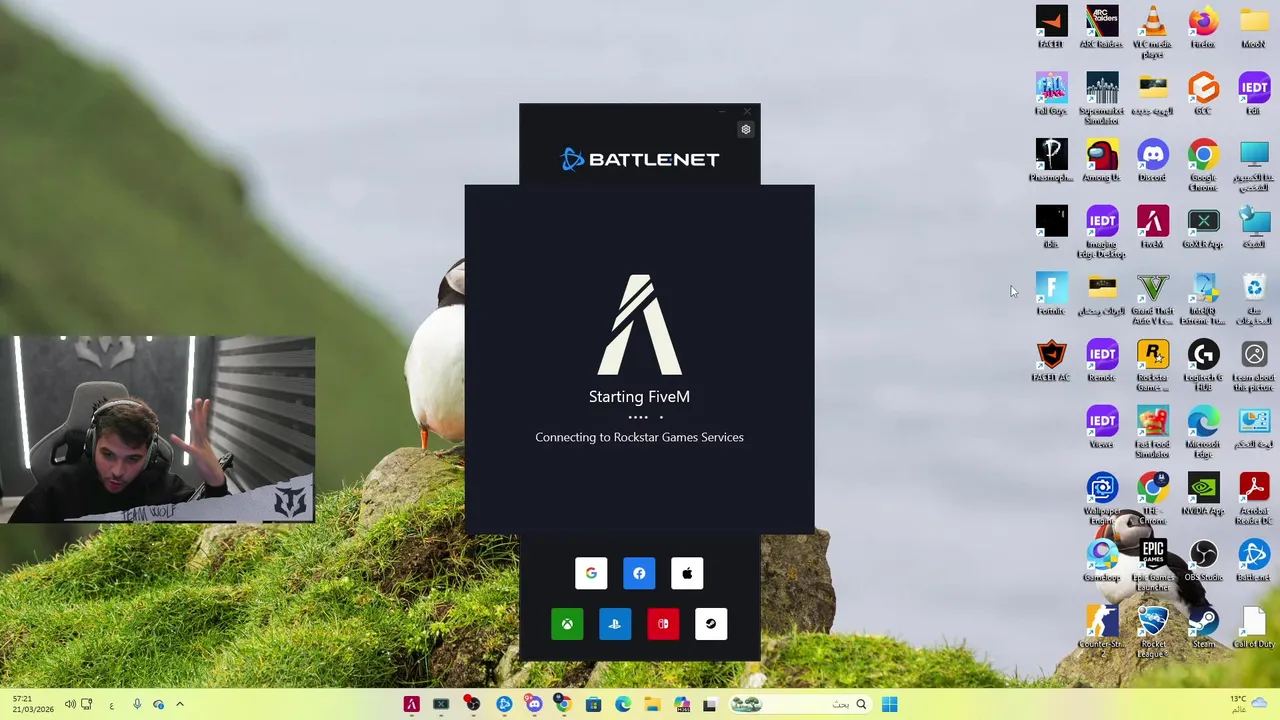Select Intel Extreme Tuning desktop shortcut
1280x720 pixels.
[x=1203, y=299]
